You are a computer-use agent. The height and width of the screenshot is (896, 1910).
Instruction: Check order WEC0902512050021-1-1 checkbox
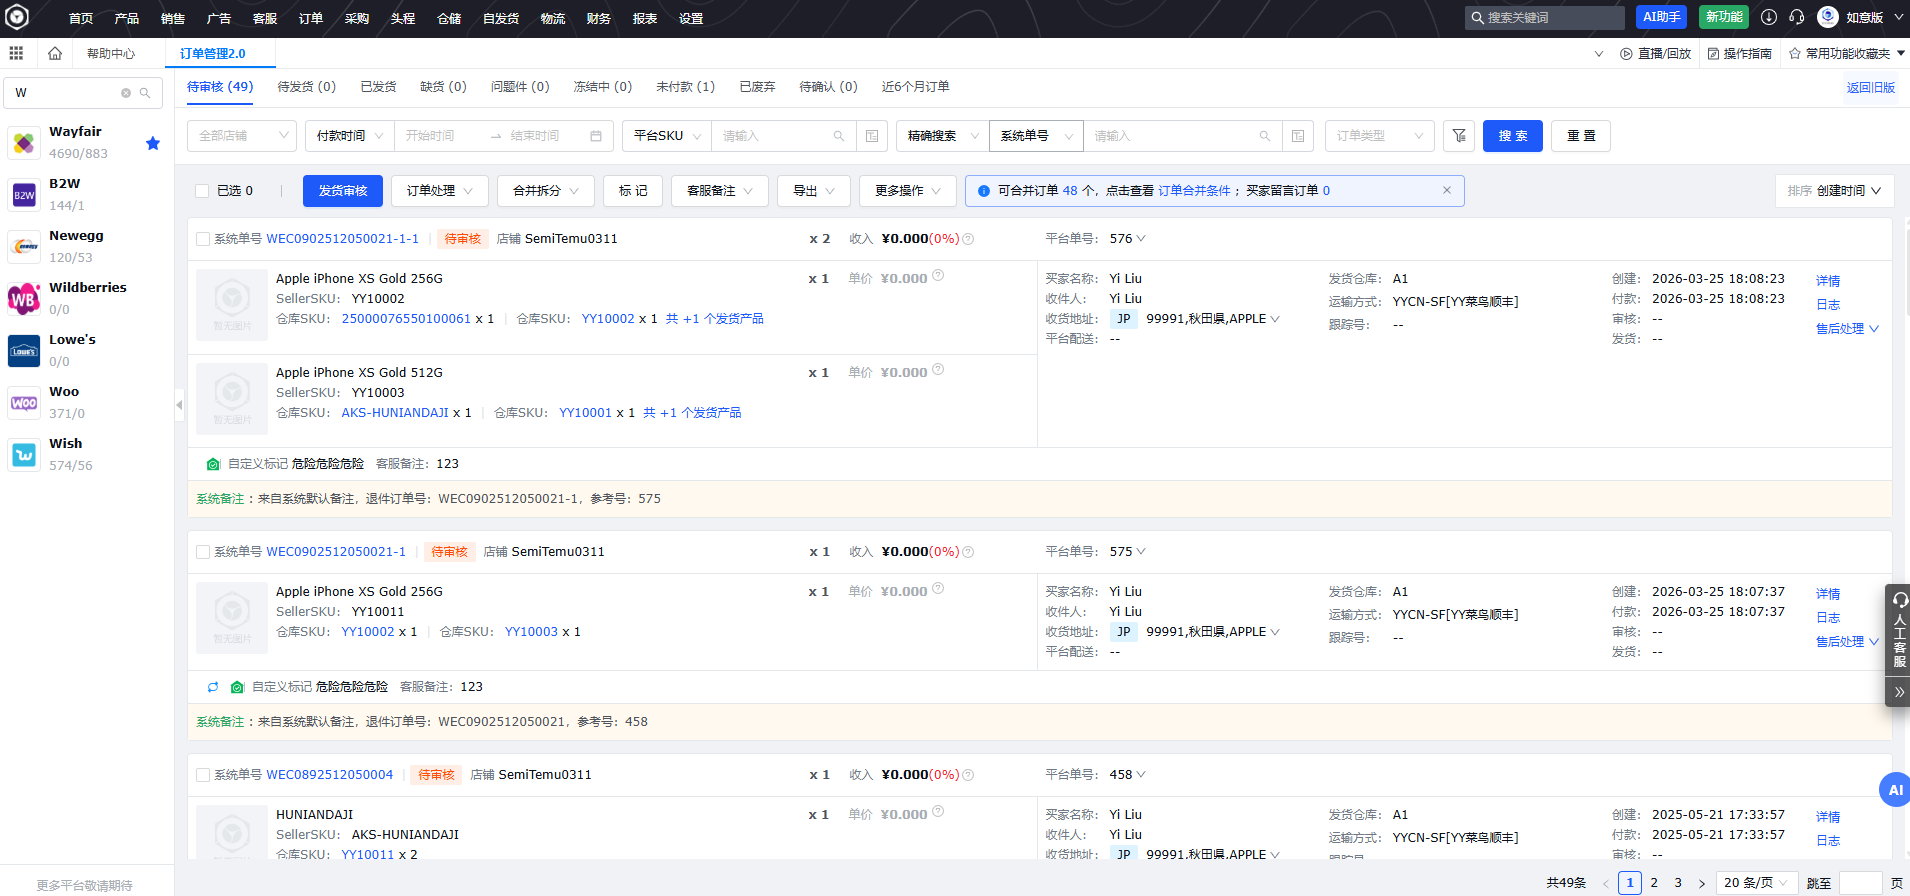point(203,239)
